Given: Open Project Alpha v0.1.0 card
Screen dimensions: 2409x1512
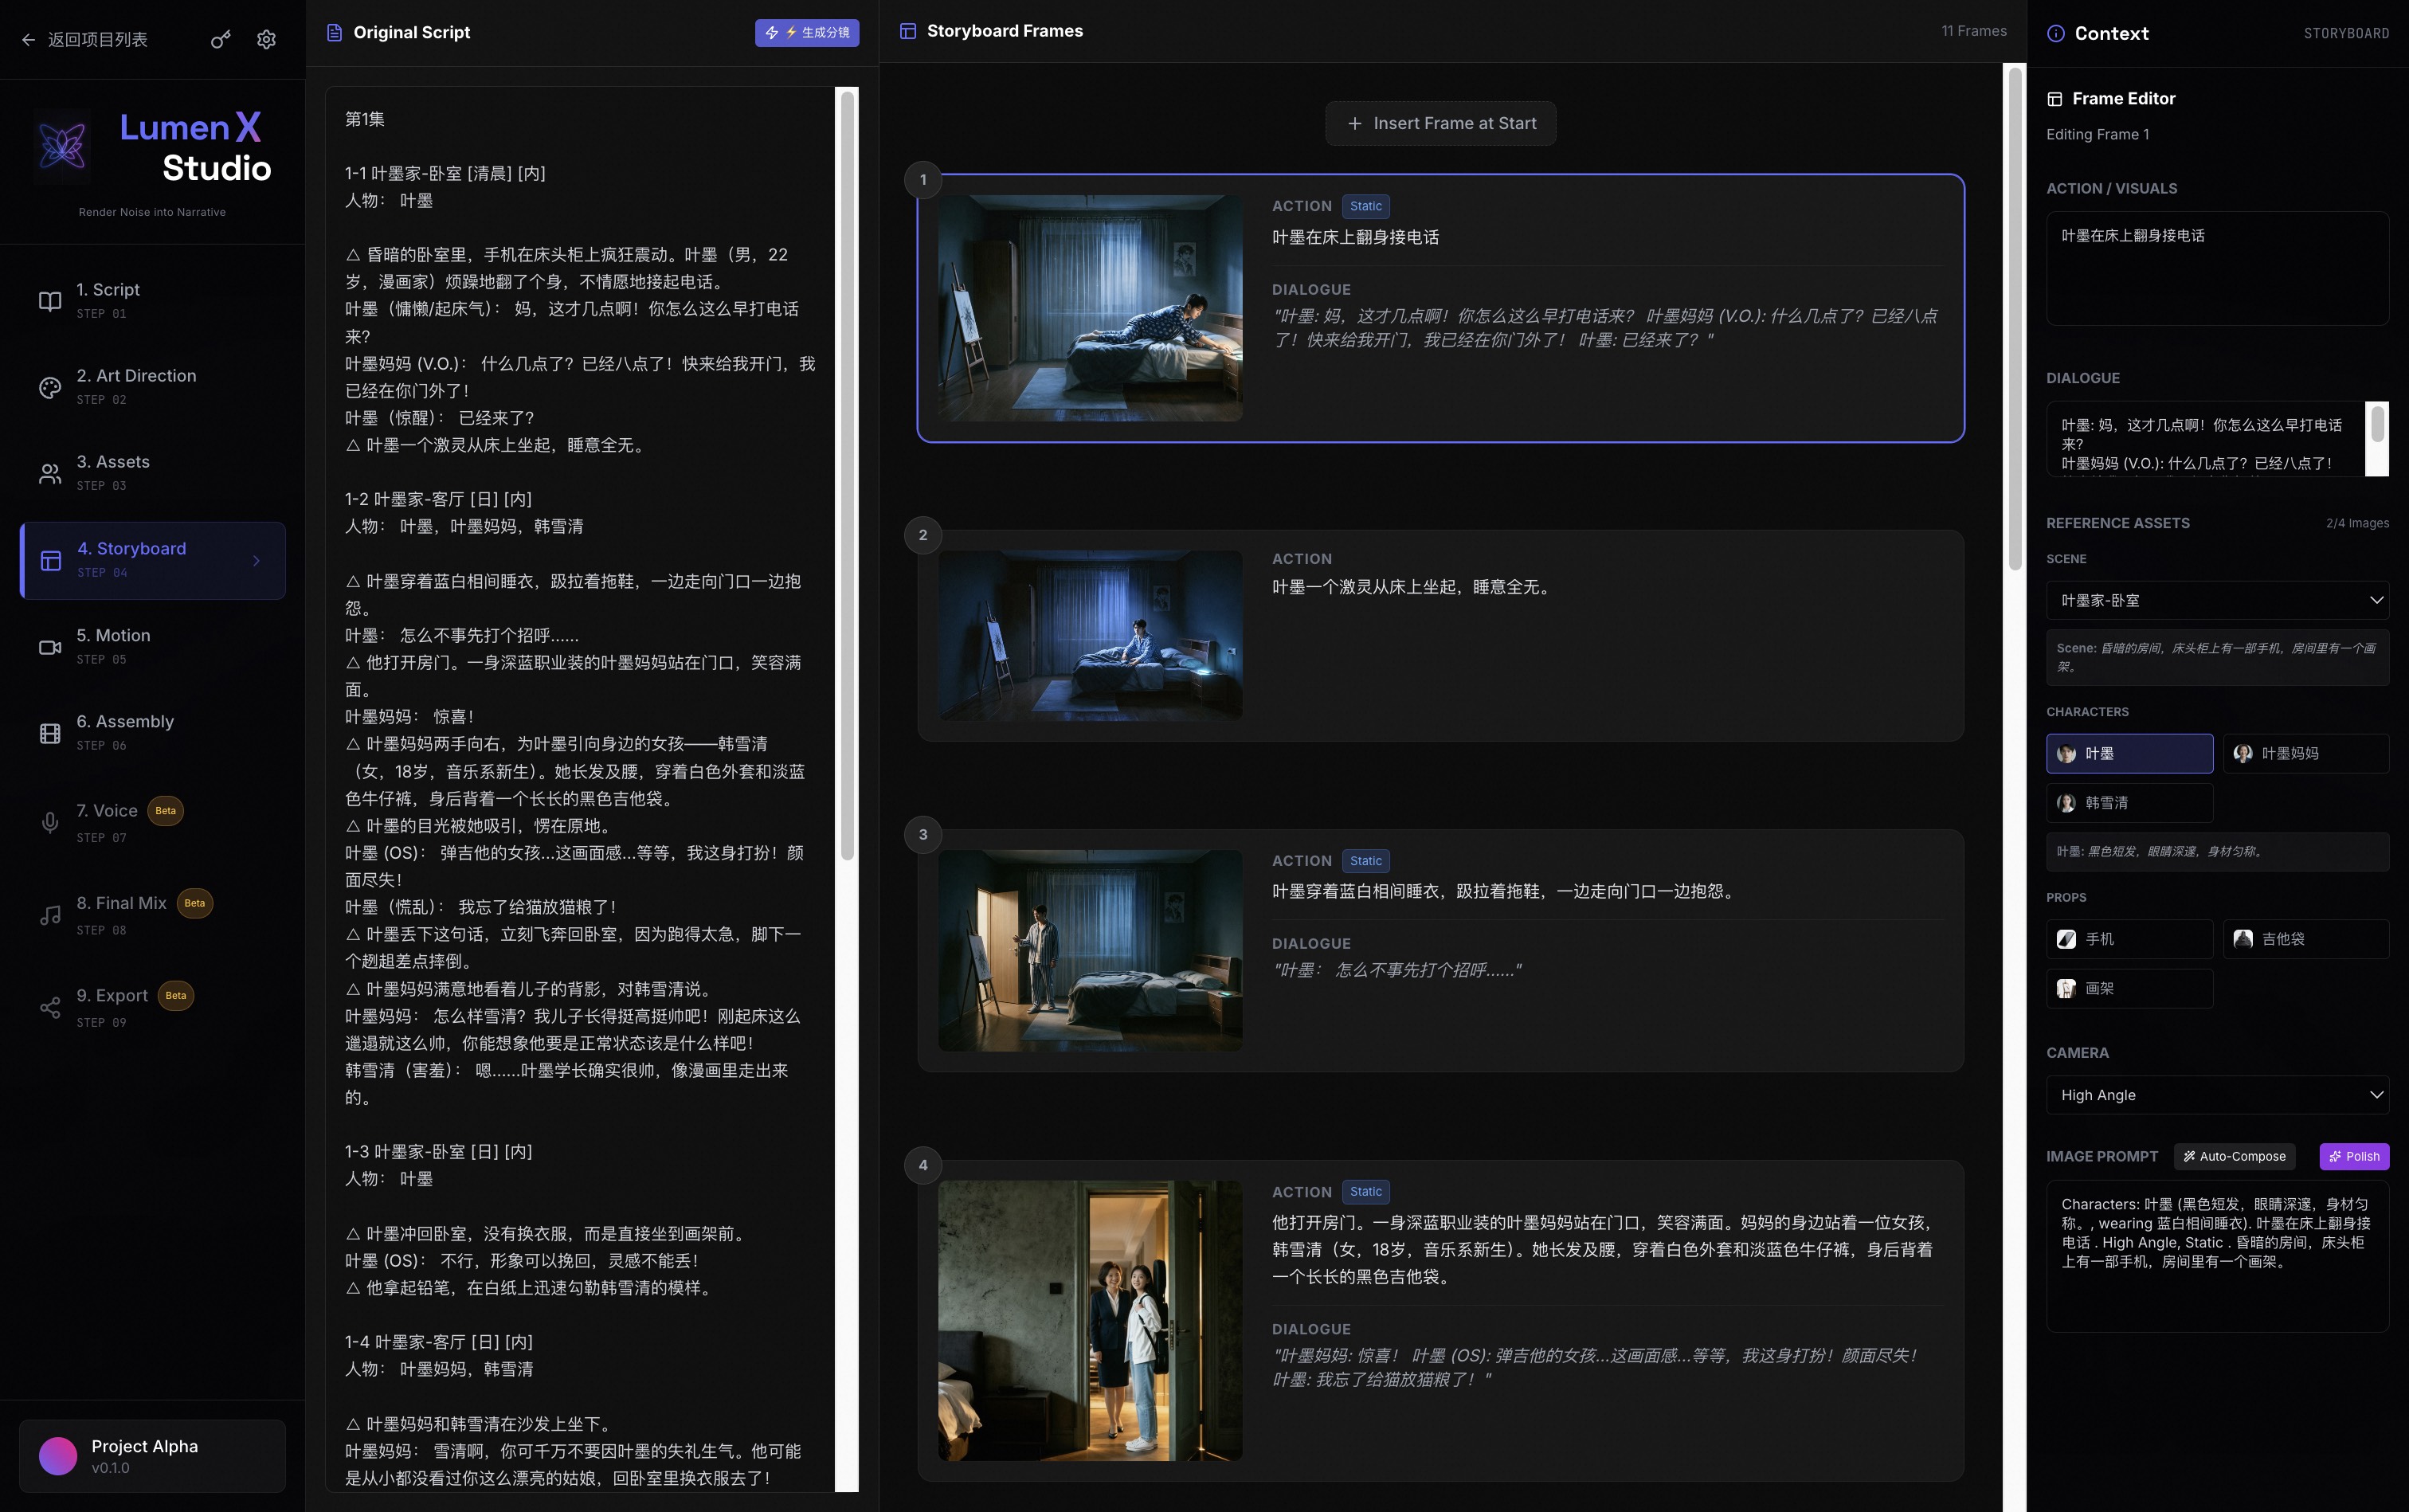Looking at the screenshot, I should (x=152, y=1456).
